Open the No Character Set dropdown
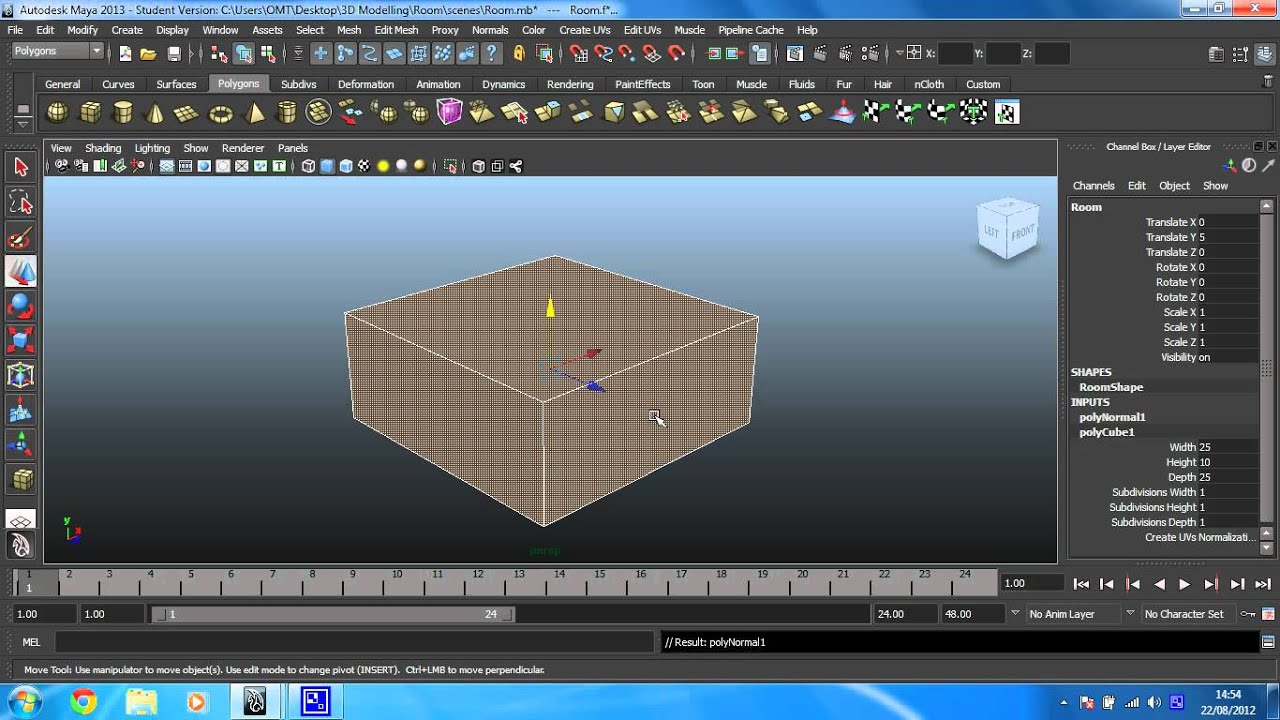Image resolution: width=1280 pixels, height=720 pixels. [1186, 613]
